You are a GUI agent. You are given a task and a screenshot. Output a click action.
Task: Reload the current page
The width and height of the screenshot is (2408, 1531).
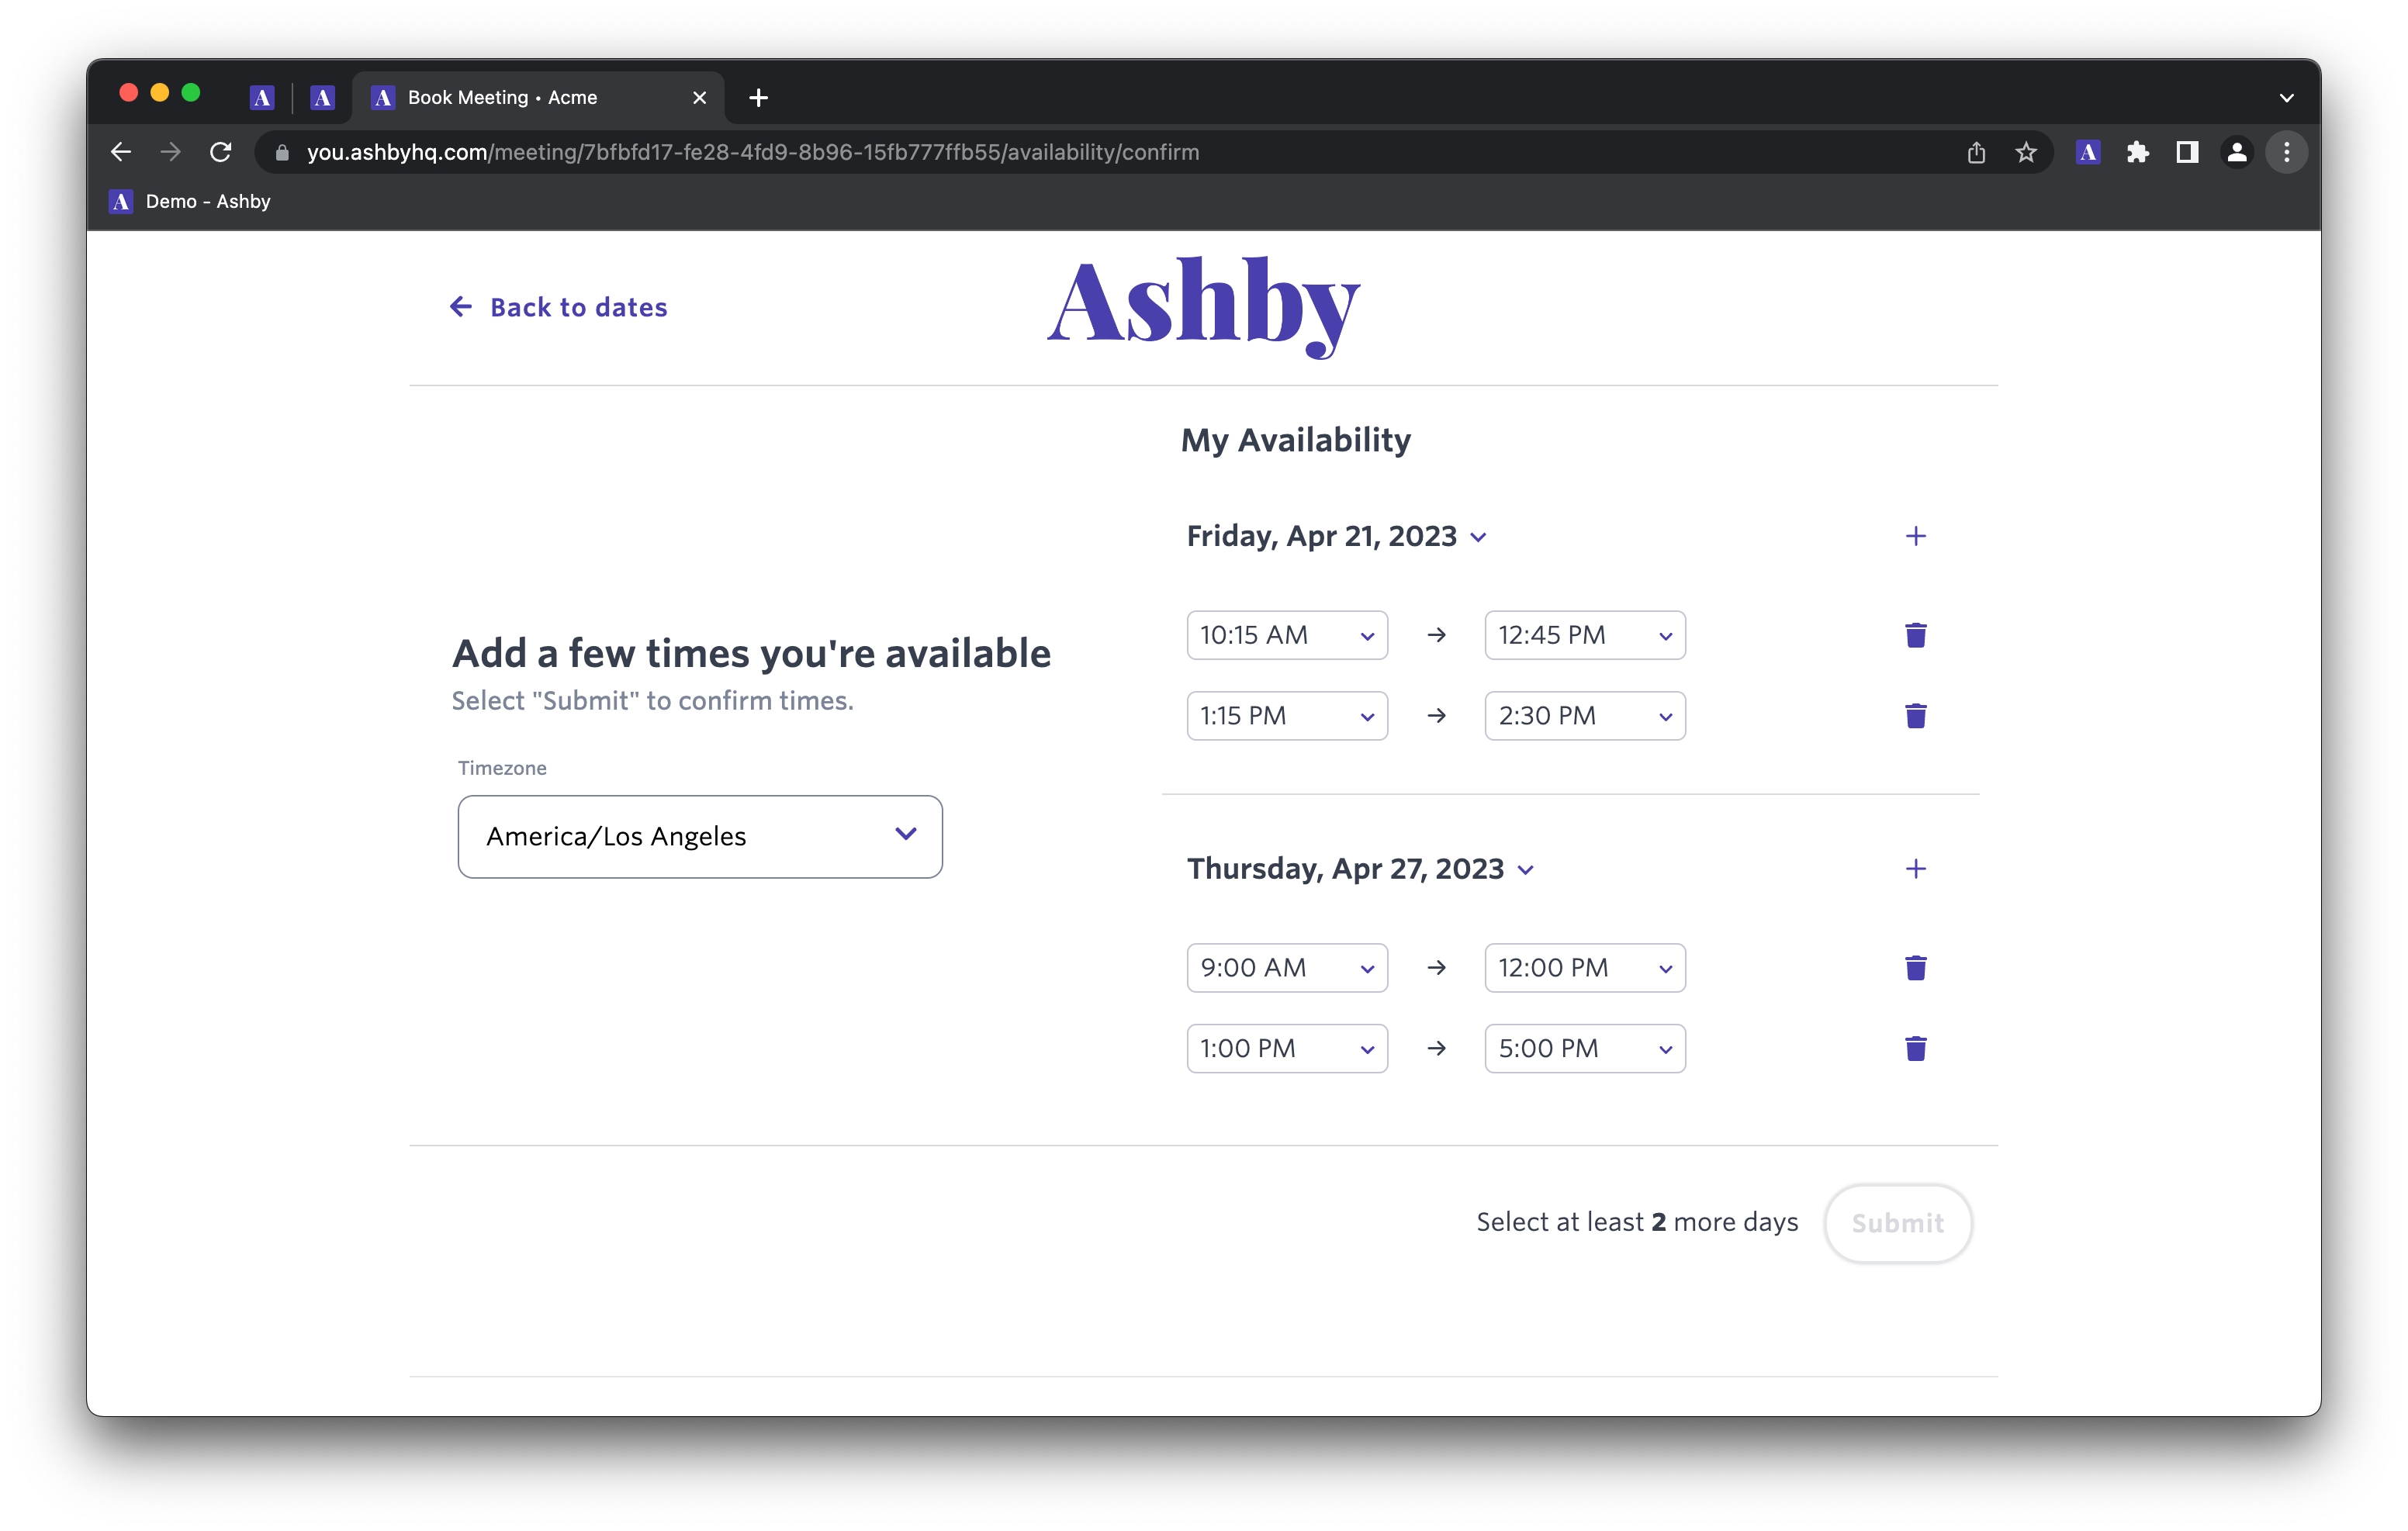[221, 153]
